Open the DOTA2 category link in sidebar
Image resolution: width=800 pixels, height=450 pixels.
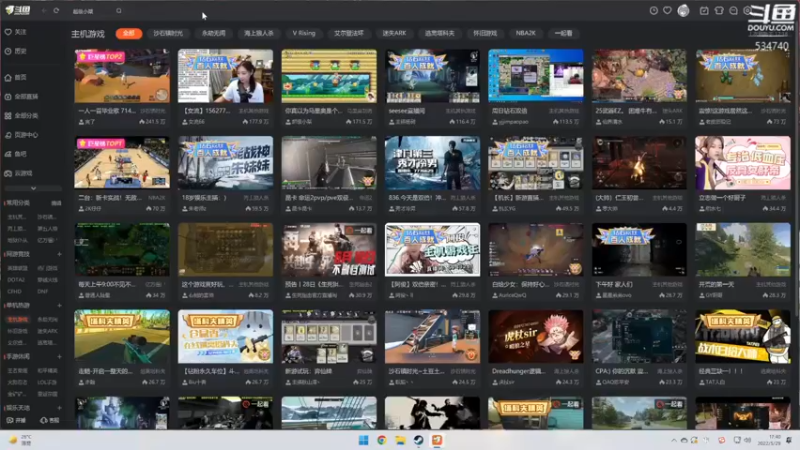pyautogui.click(x=16, y=280)
